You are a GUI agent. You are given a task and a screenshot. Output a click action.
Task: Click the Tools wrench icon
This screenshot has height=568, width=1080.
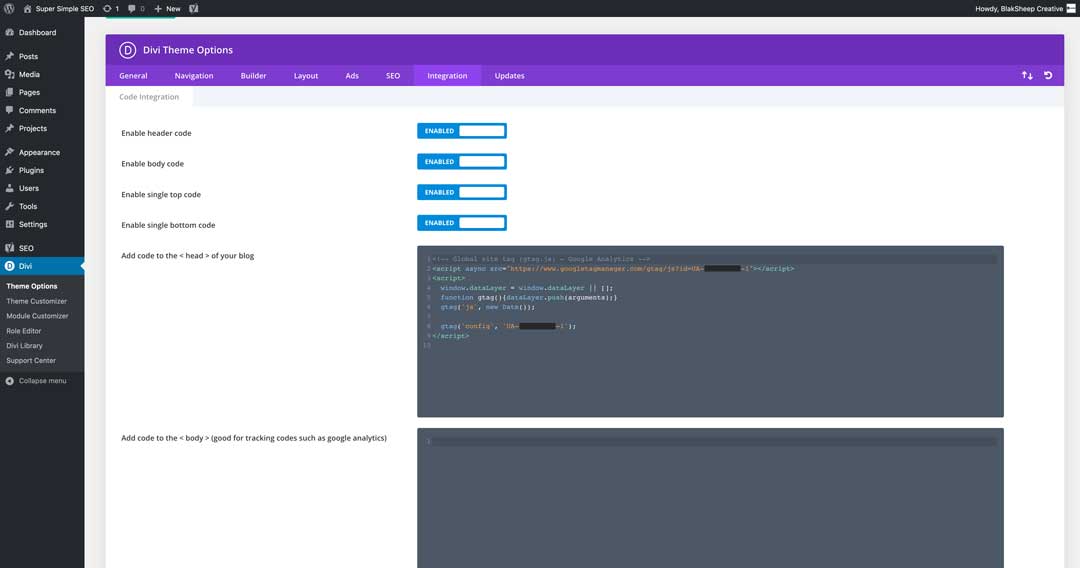(10, 207)
